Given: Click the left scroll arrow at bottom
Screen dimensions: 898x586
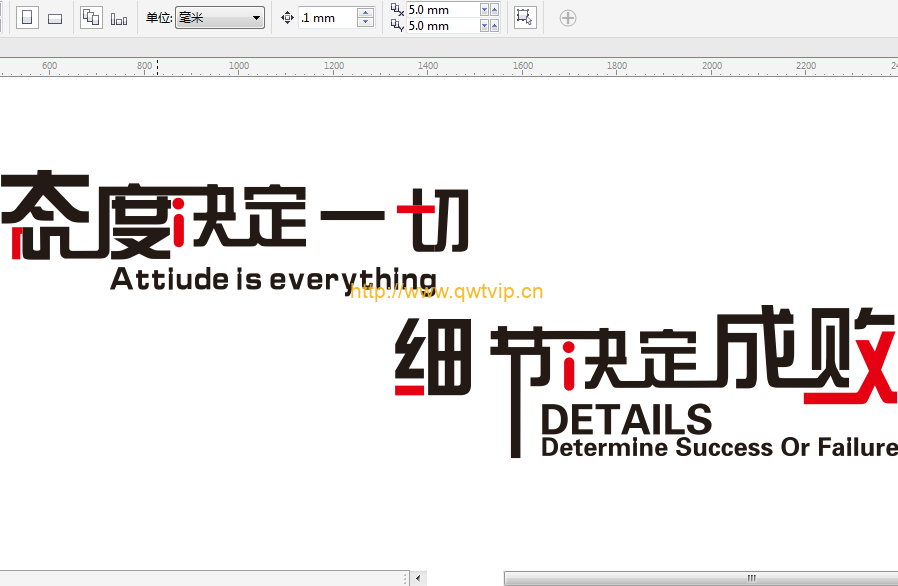Looking at the screenshot, I should (x=418, y=578).
